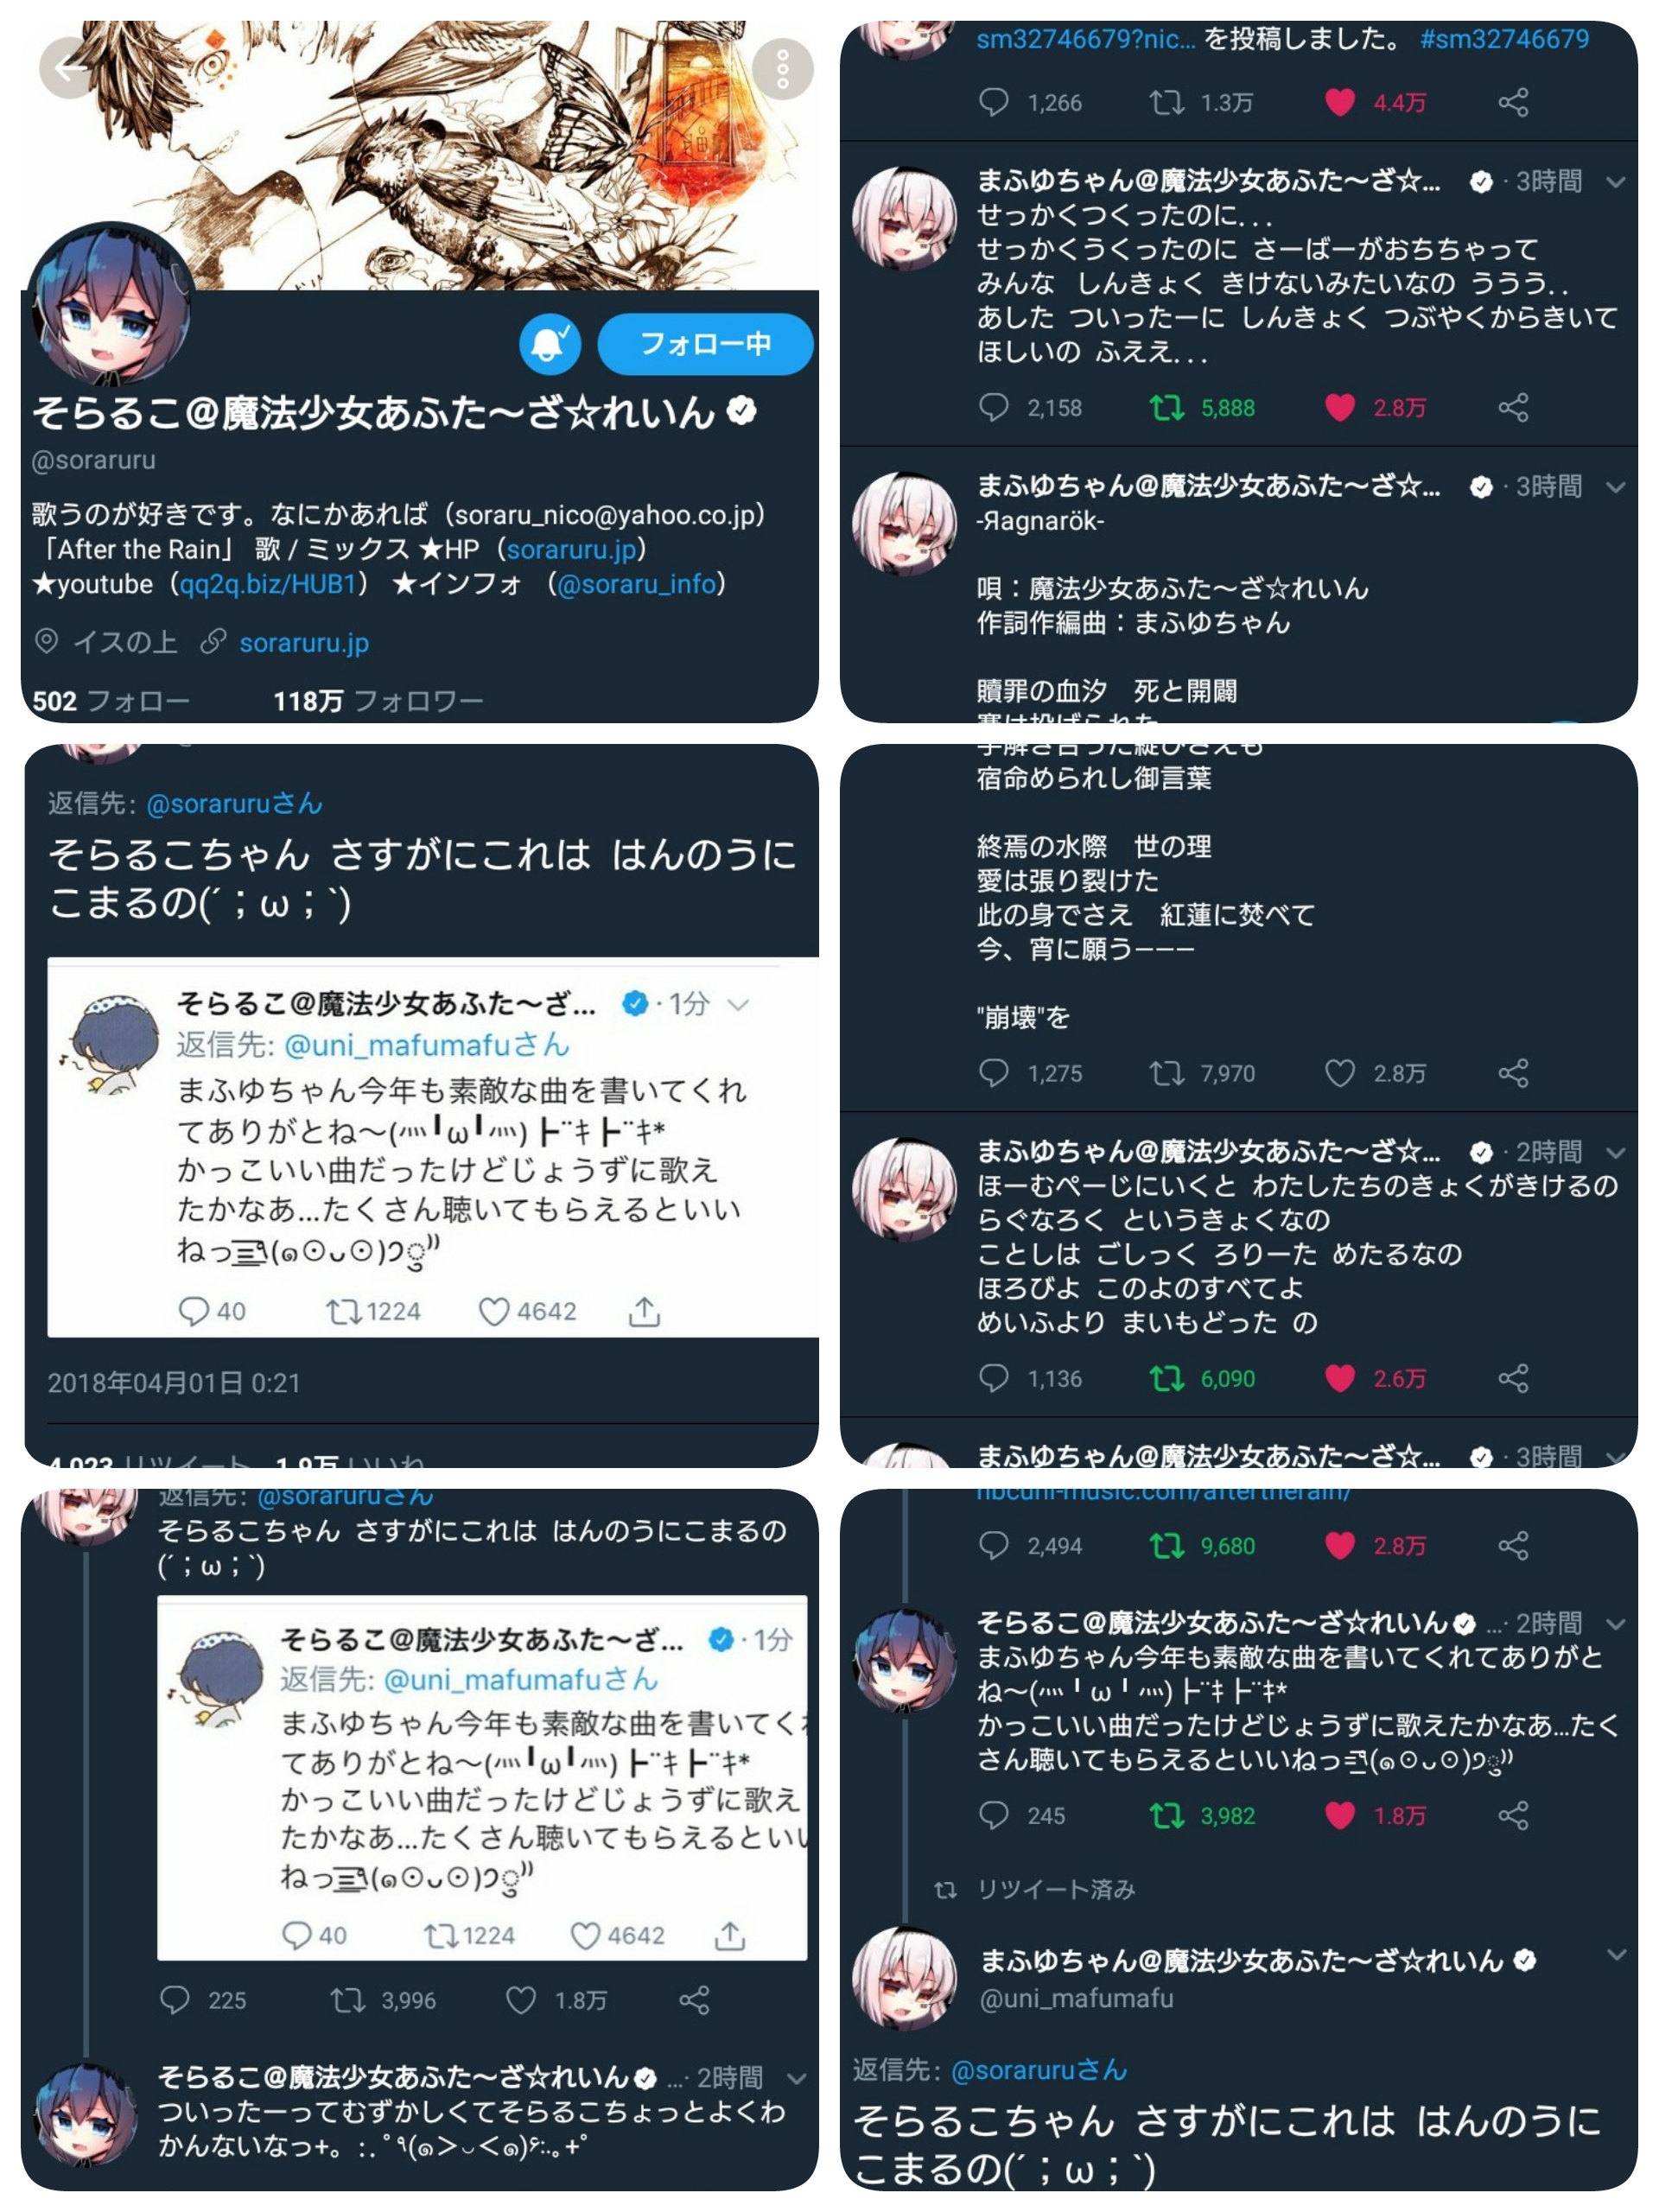Click the reply icon showing 225
The height and width of the screenshot is (2212, 1659).
175,2000
